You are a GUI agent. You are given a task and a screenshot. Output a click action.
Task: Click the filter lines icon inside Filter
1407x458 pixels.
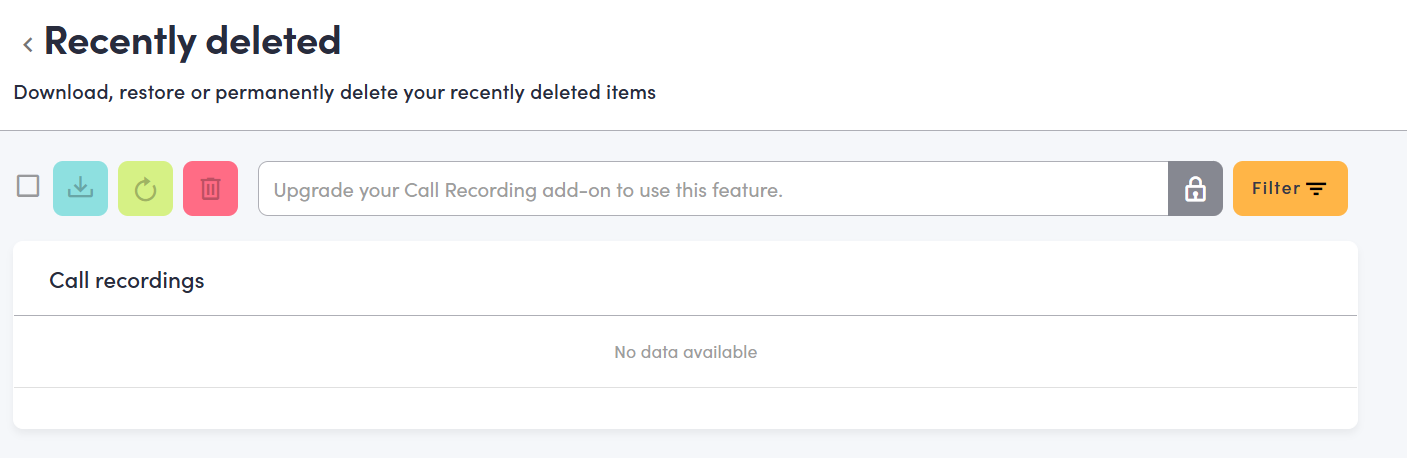1317,189
